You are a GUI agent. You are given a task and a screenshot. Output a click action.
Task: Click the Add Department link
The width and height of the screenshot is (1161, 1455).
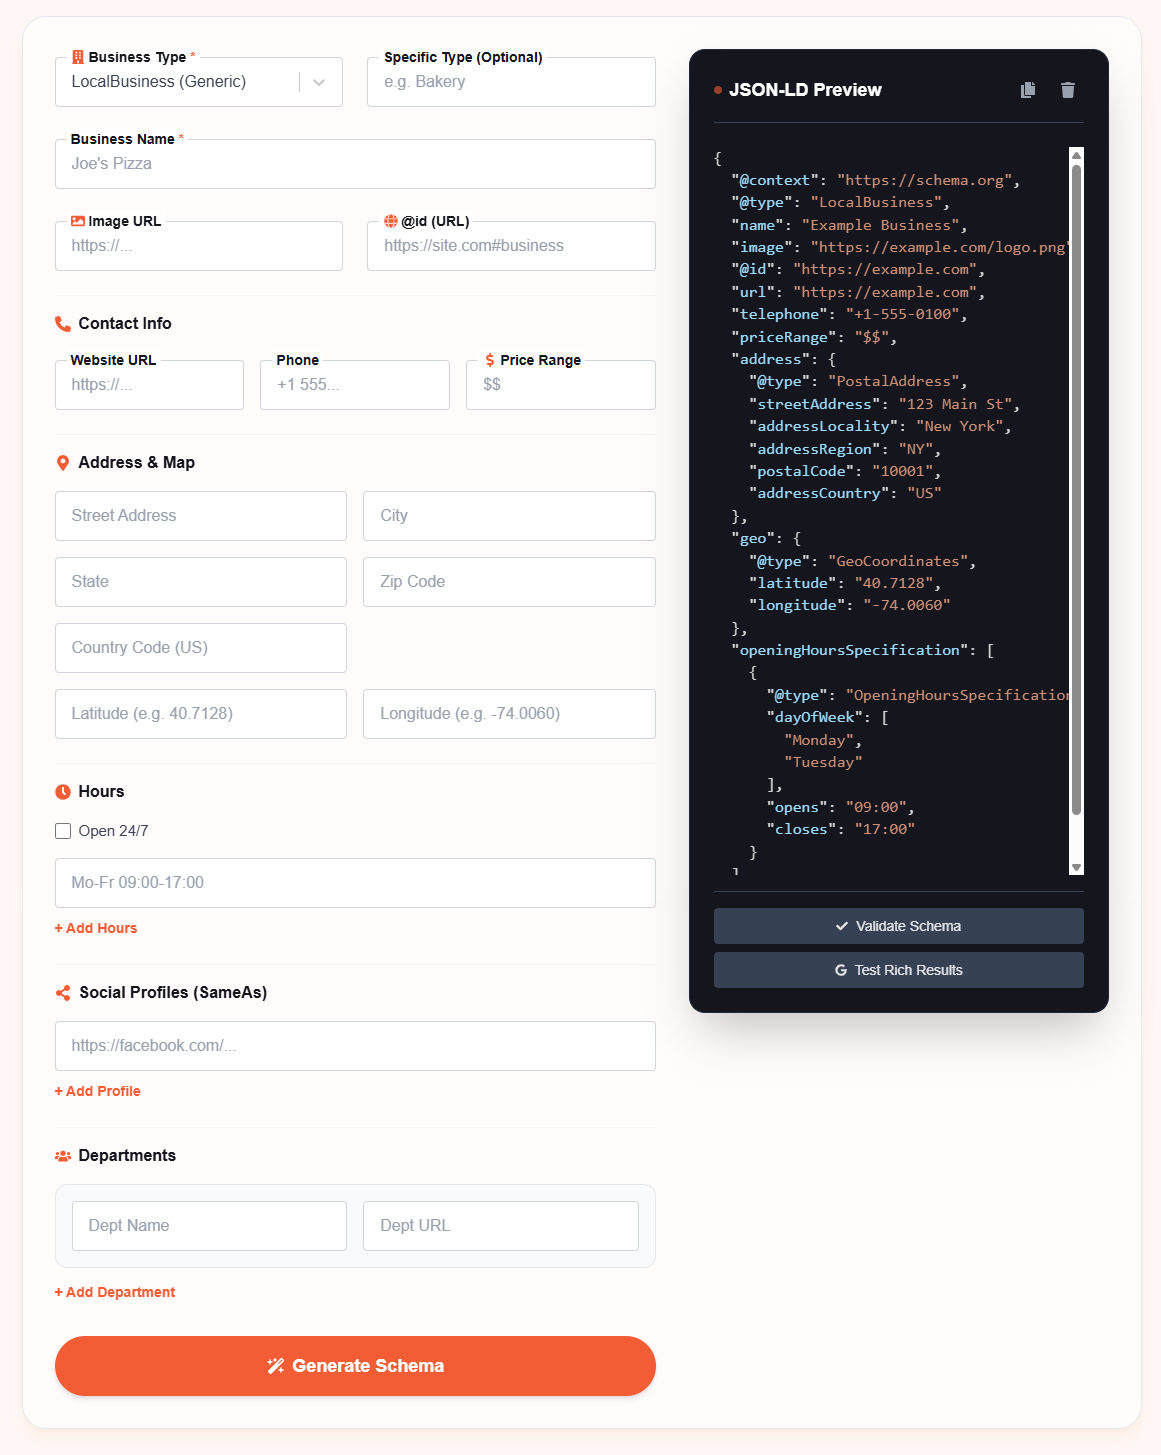click(115, 1292)
